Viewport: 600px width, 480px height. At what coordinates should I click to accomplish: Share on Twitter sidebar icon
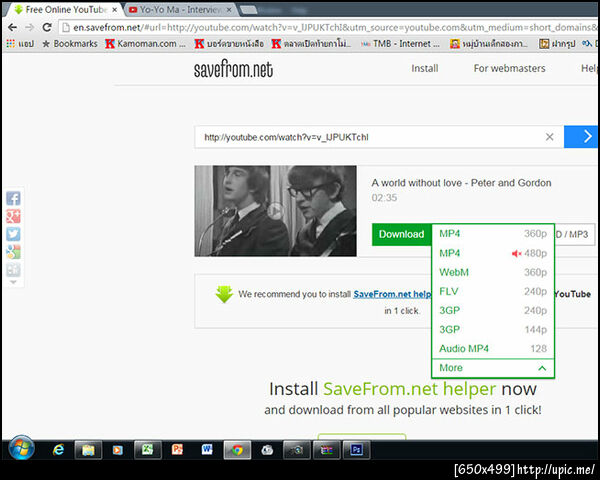tap(13, 234)
